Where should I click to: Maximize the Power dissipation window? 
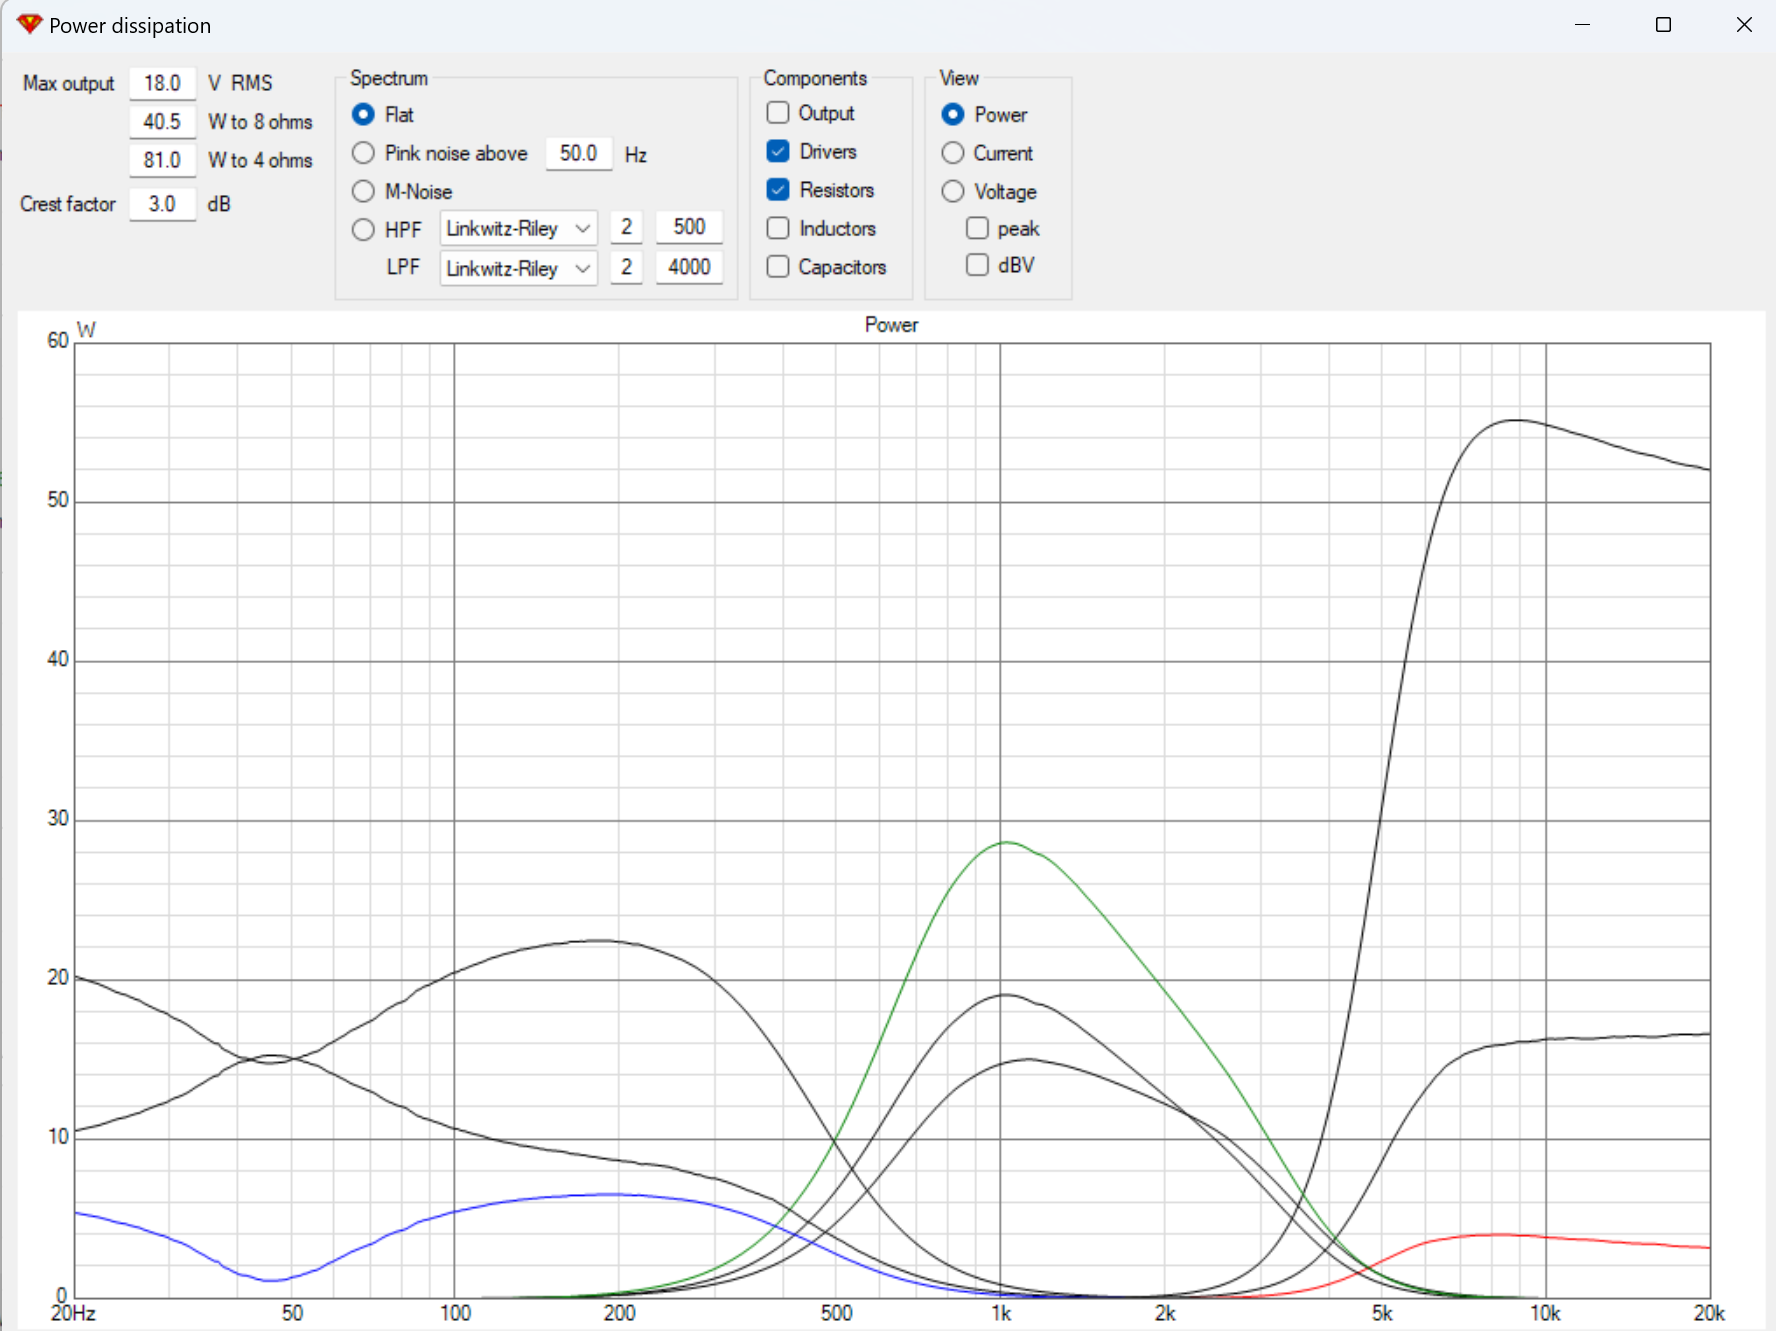[x=1663, y=25]
